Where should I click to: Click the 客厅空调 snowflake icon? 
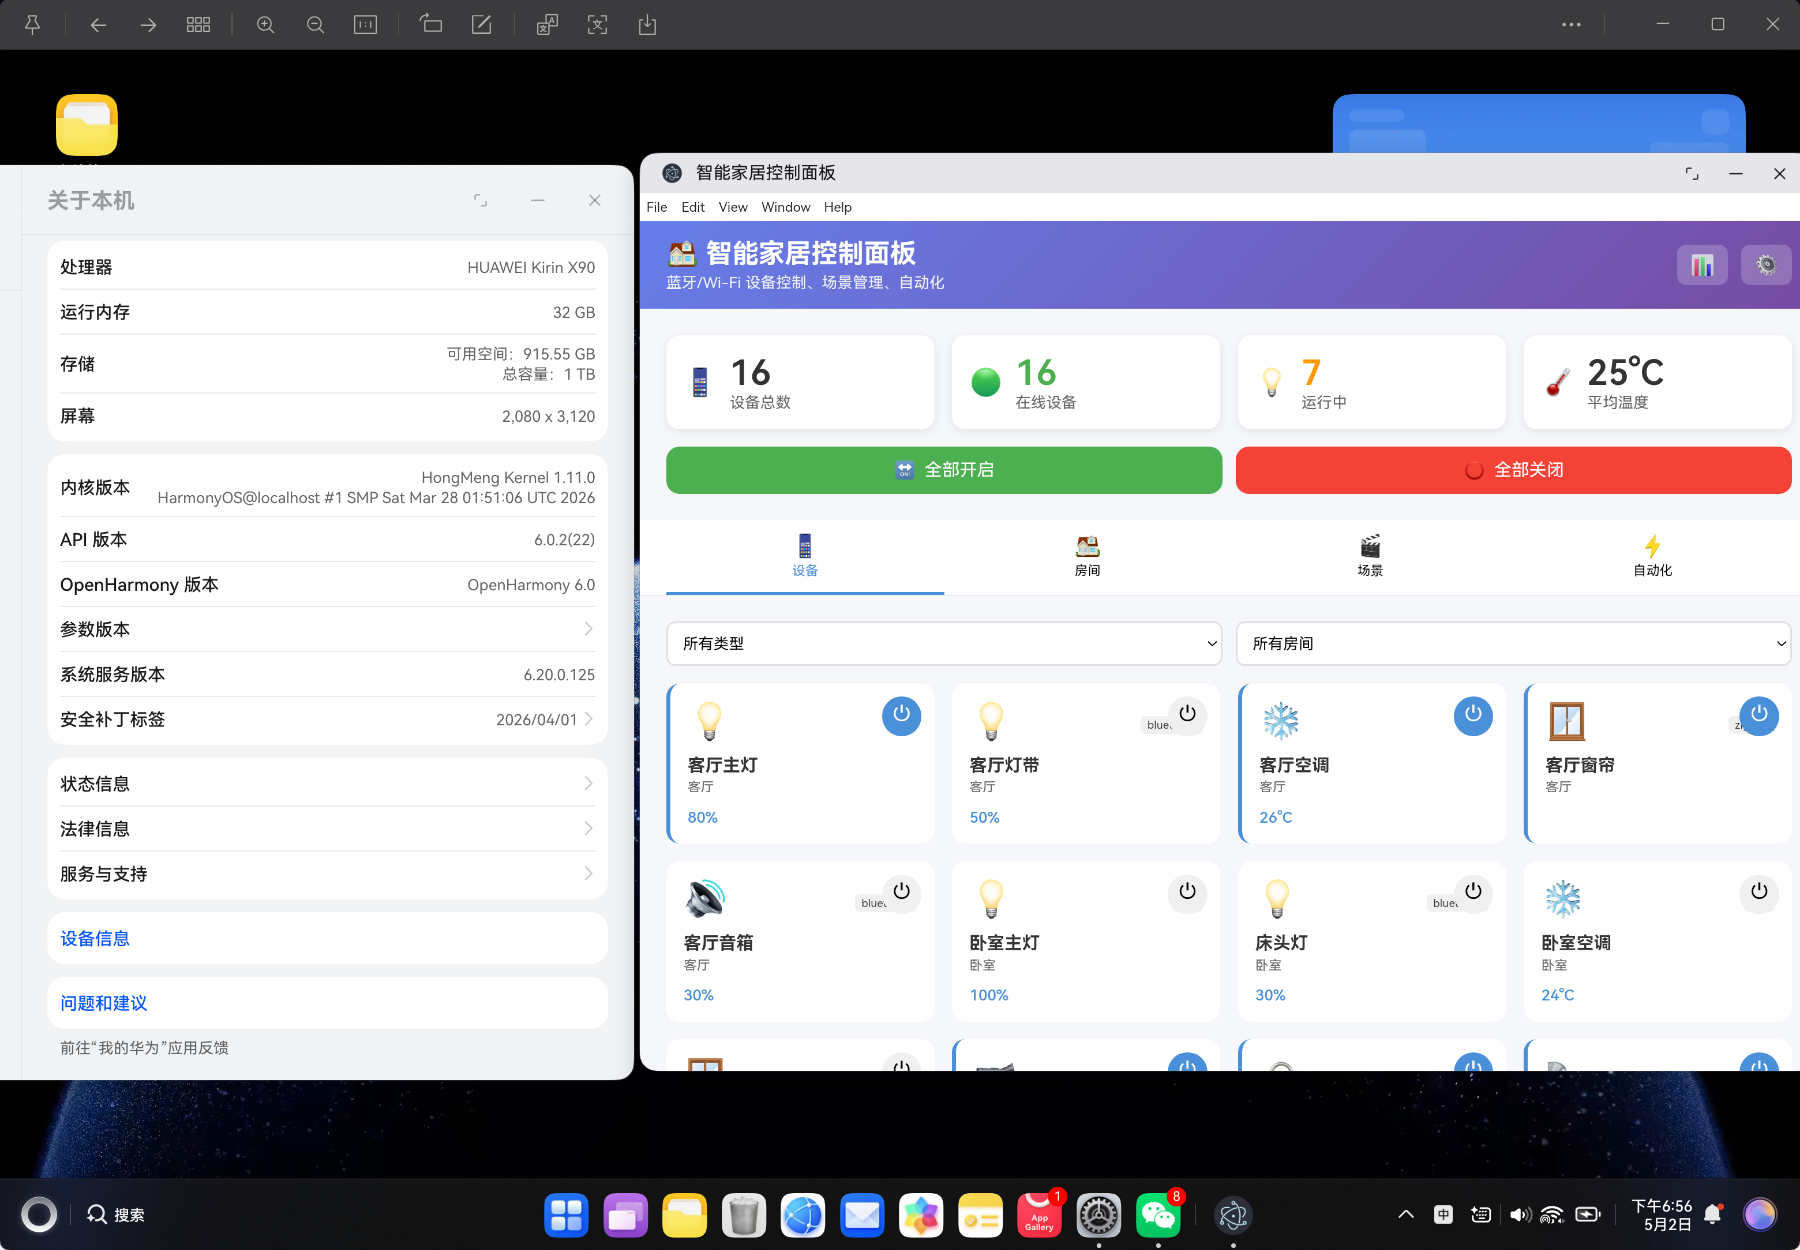(1281, 720)
